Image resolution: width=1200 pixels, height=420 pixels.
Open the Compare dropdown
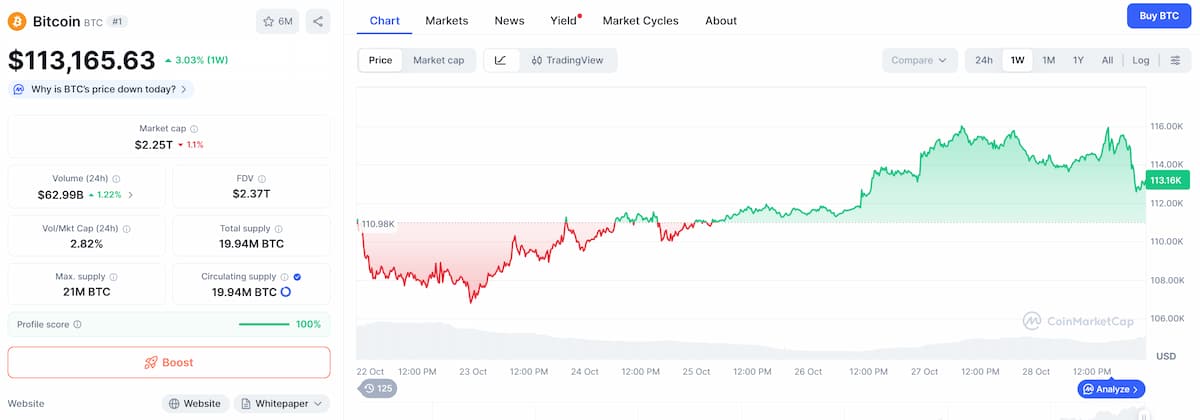point(919,60)
